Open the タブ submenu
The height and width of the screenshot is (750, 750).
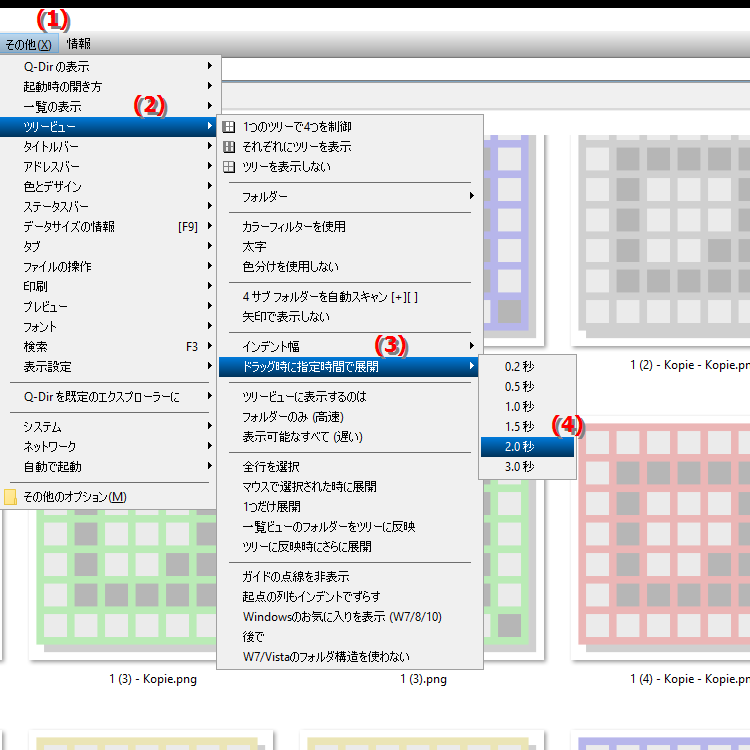pyautogui.click(x=110, y=247)
